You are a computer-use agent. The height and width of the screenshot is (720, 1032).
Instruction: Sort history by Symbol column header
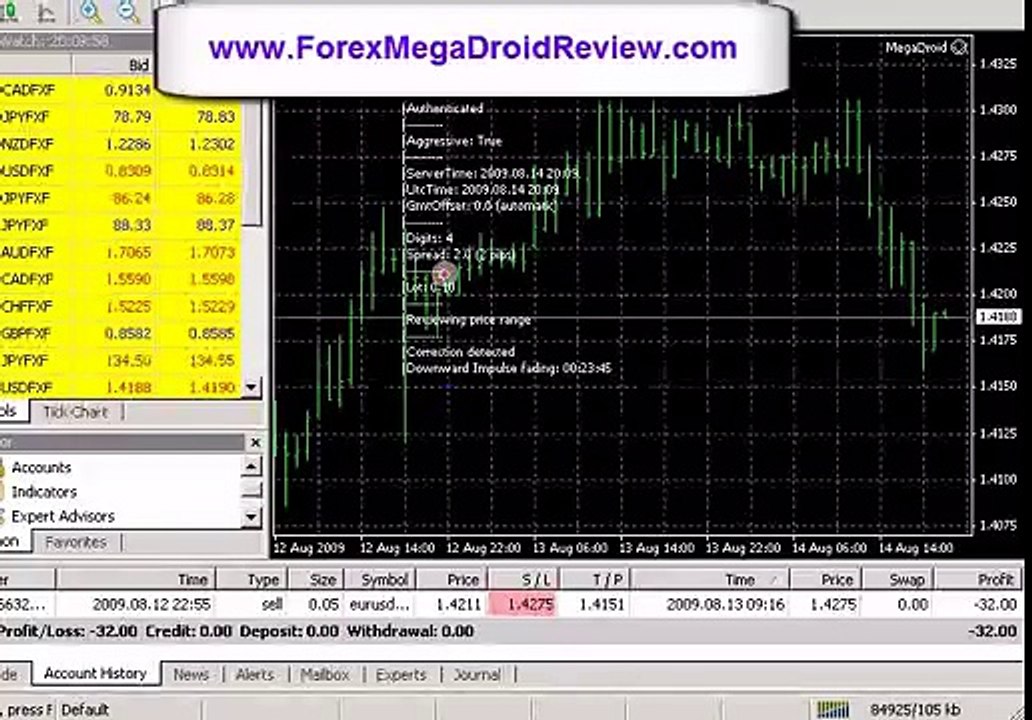379,580
